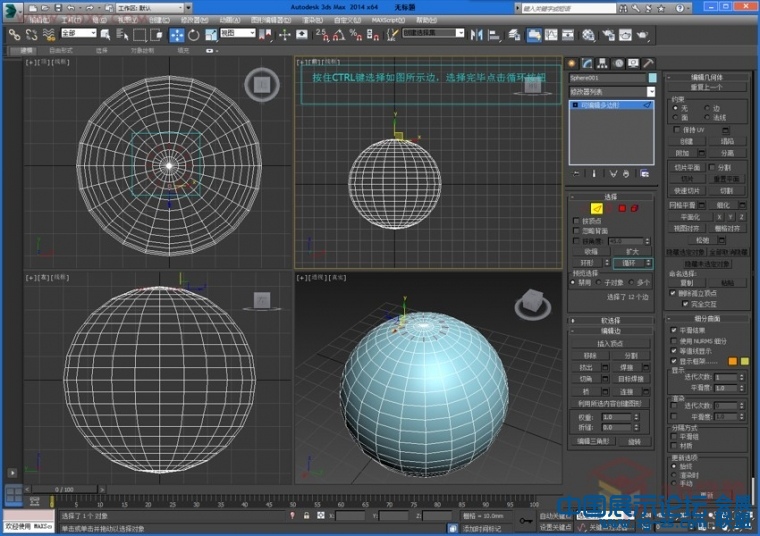This screenshot has height=536, width=760.
Task: Choose the Rectangular Selection Region tool
Action: (140, 35)
